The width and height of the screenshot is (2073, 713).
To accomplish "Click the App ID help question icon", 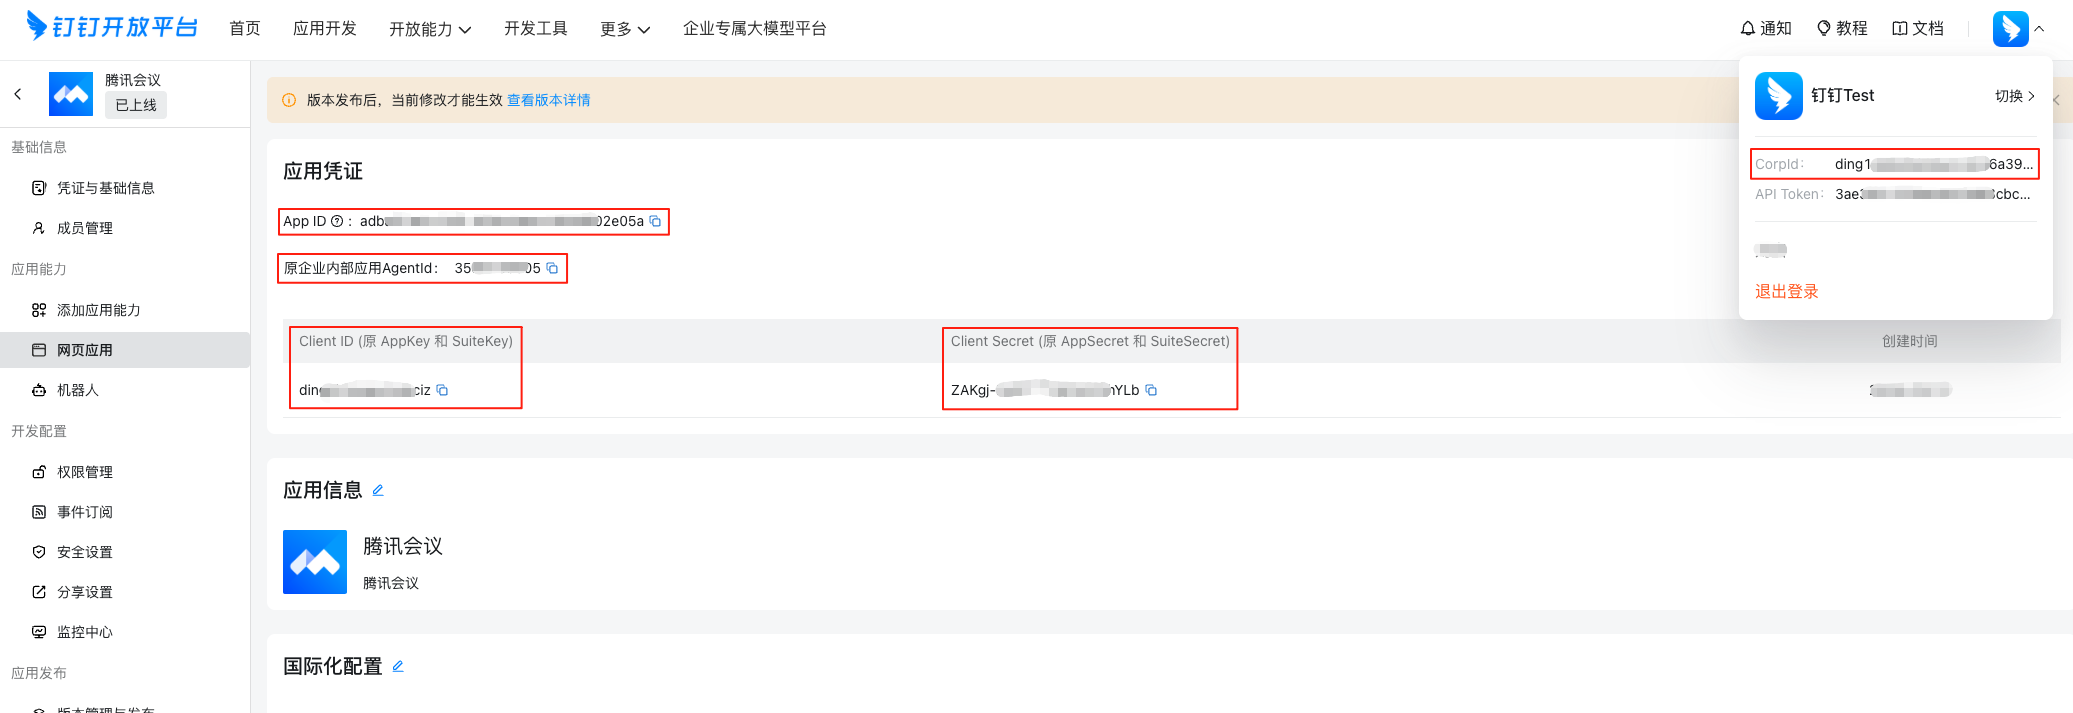I will 337,222.
